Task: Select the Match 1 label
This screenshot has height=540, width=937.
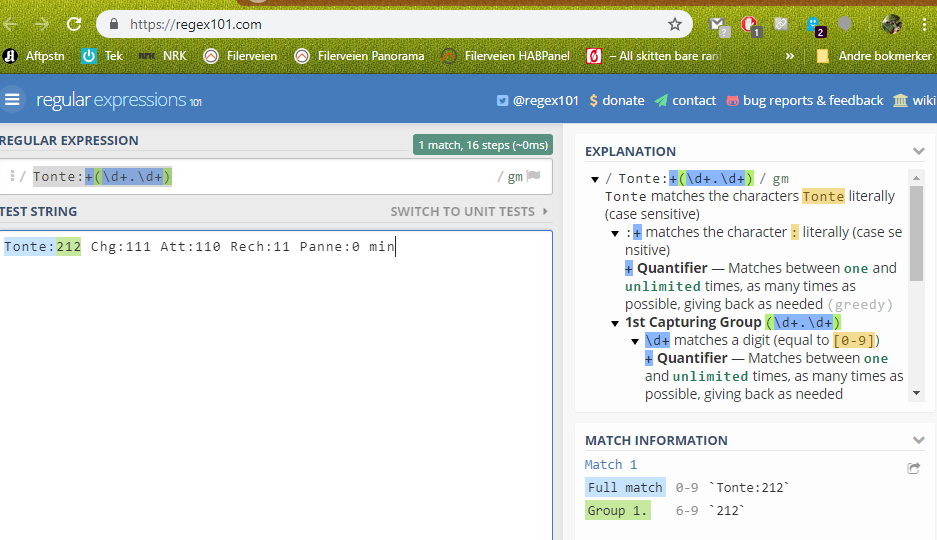Action: (611, 465)
